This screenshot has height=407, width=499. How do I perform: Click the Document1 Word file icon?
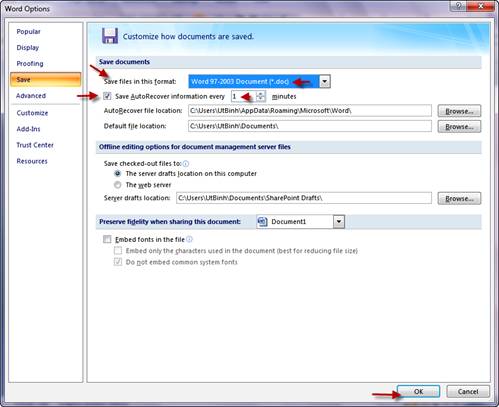(x=263, y=221)
